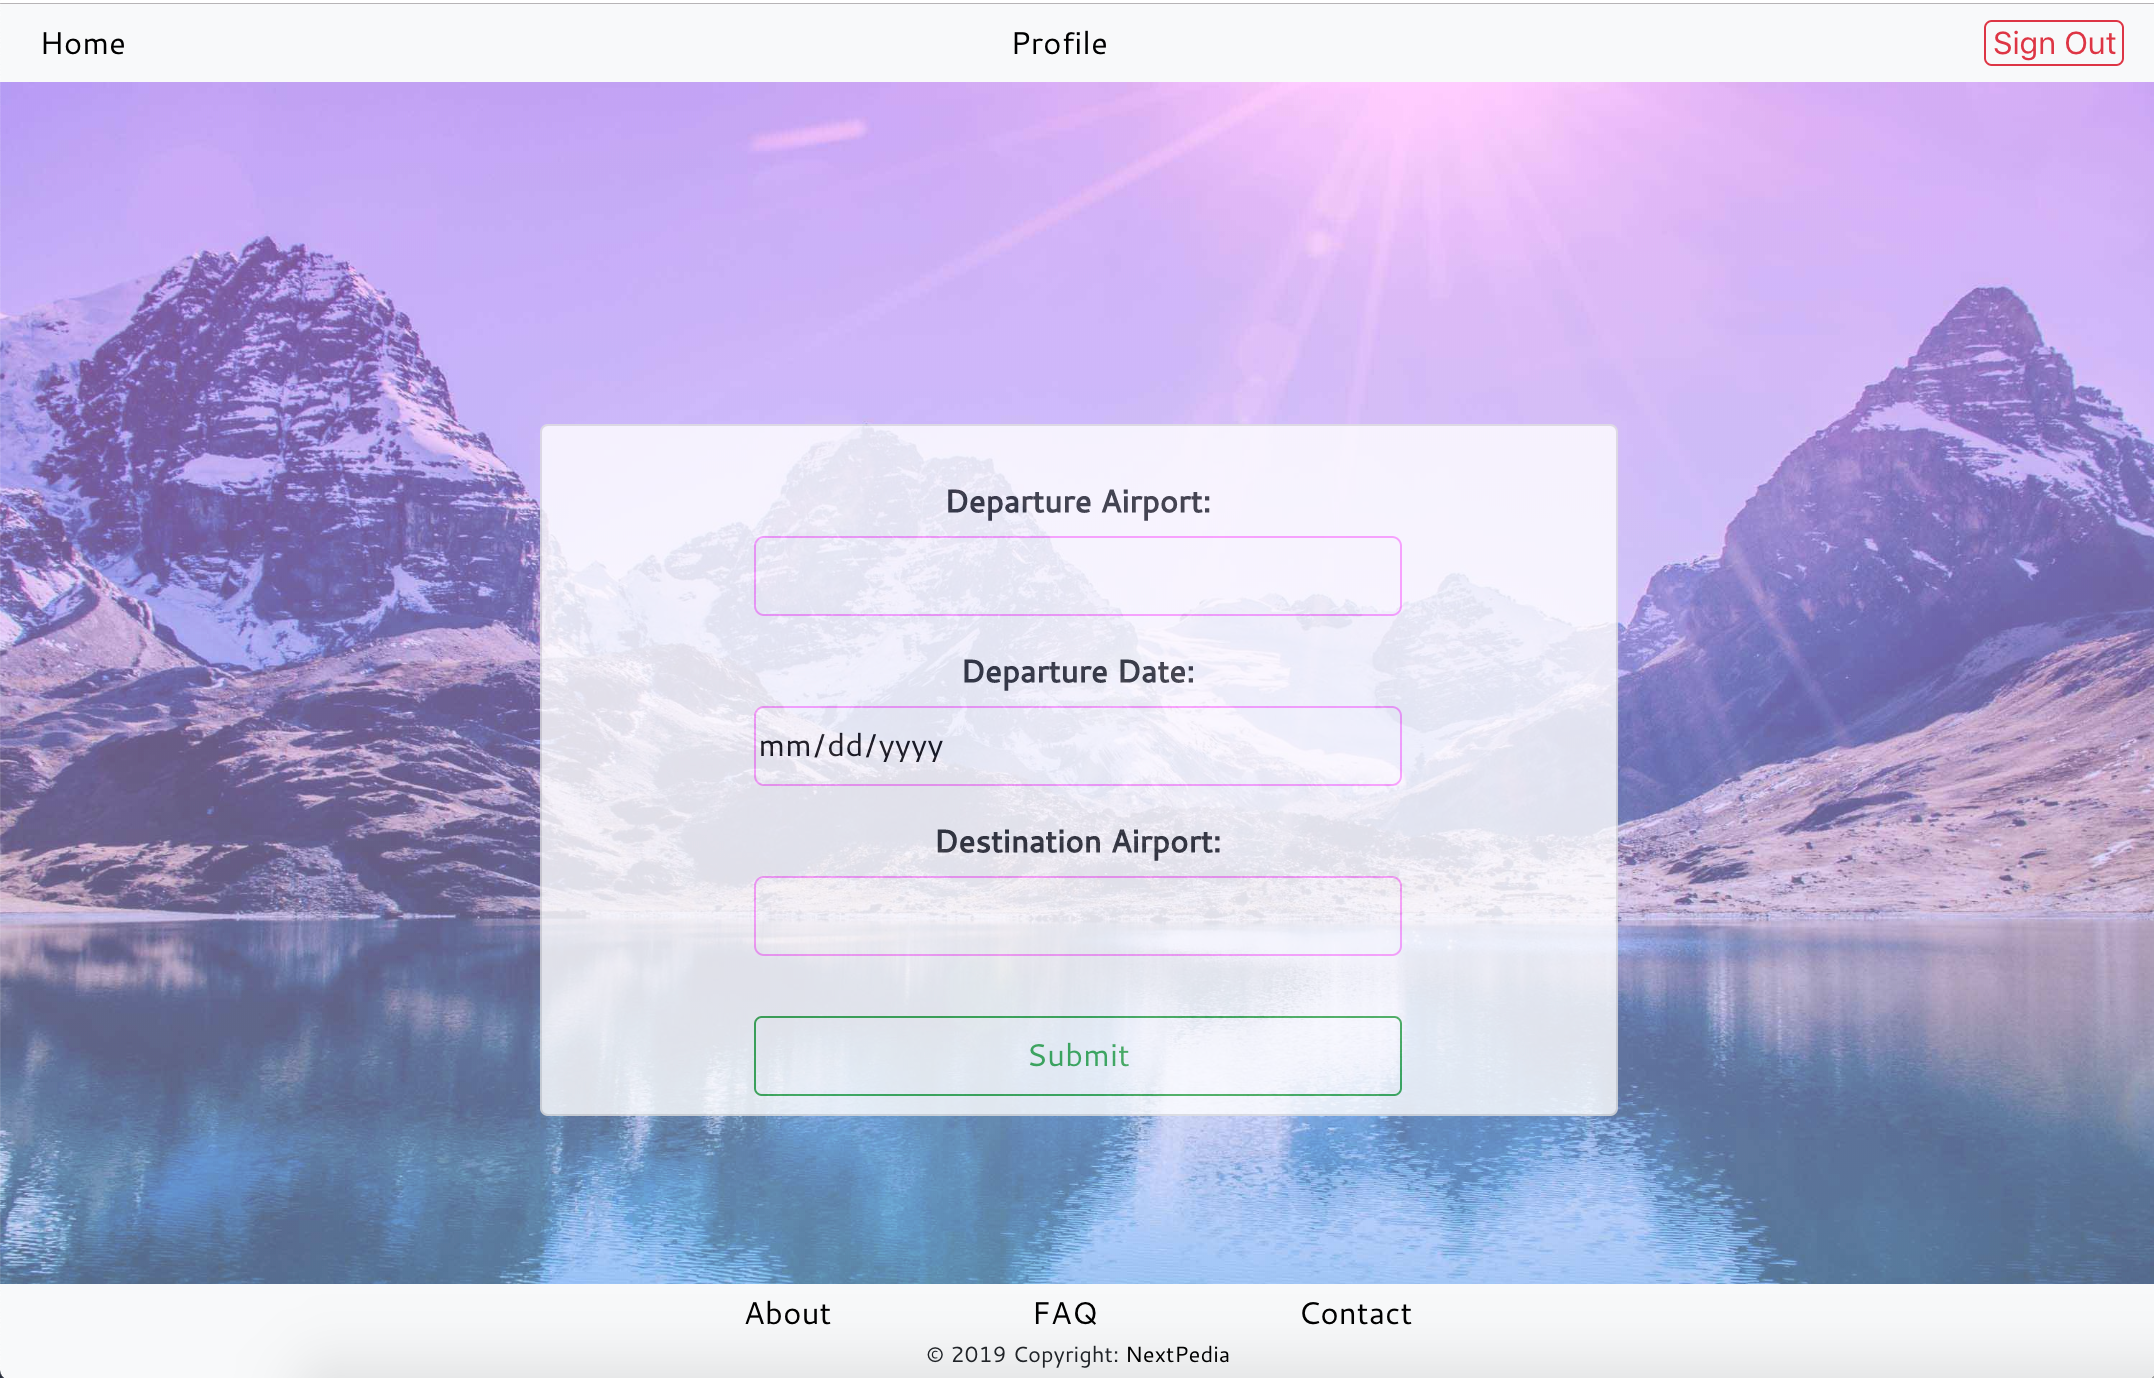The width and height of the screenshot is (2154, 1378).
Task: Go to the Home page link
Action: coord(83,44)
